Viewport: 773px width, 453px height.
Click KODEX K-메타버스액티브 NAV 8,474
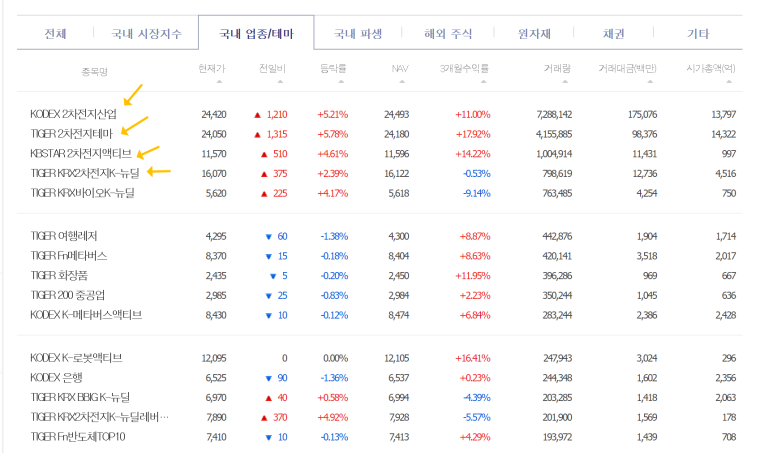click(398, 315)
